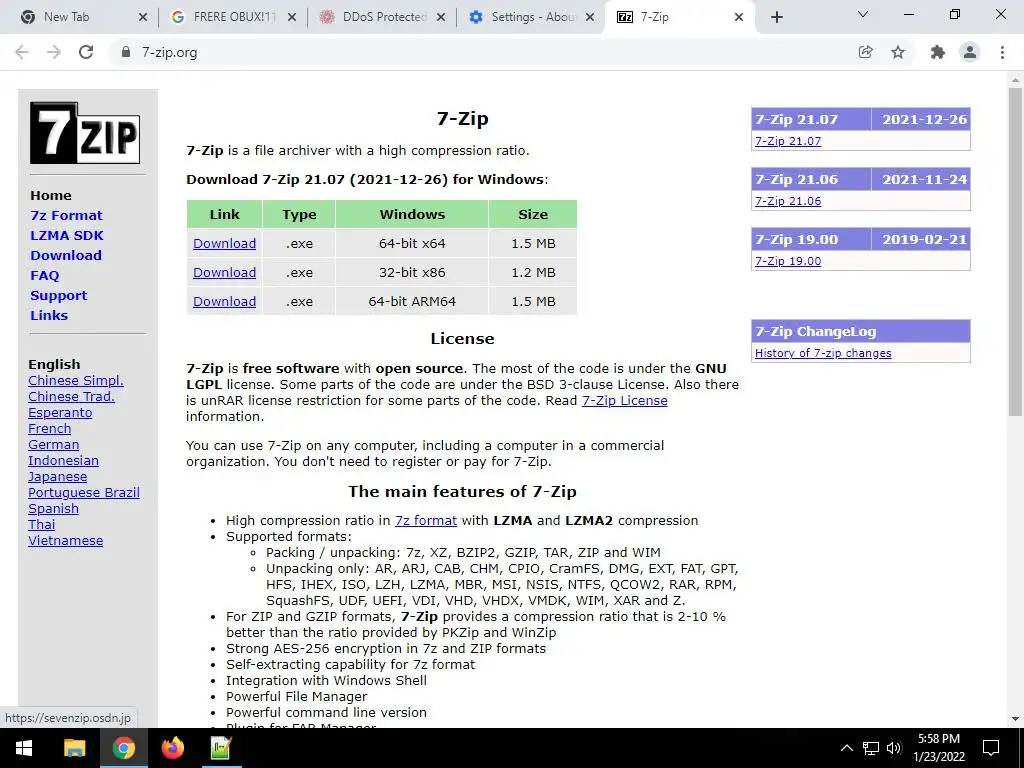Open the Chrome profile avatar
The width and height of the screenshot is (1024, 768).
pos(970,52)
